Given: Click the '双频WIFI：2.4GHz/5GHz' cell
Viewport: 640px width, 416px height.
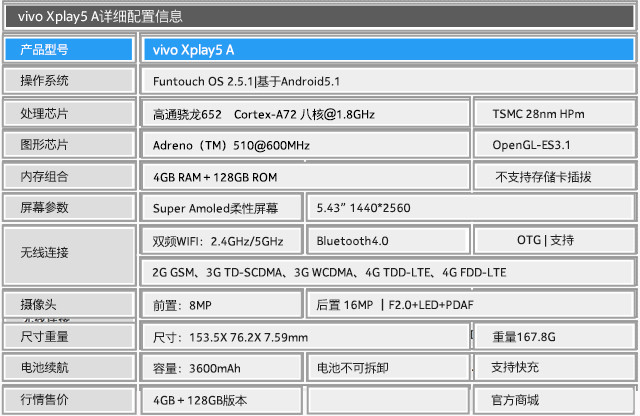Looking at the screenshot, I should tap(222, 241).
